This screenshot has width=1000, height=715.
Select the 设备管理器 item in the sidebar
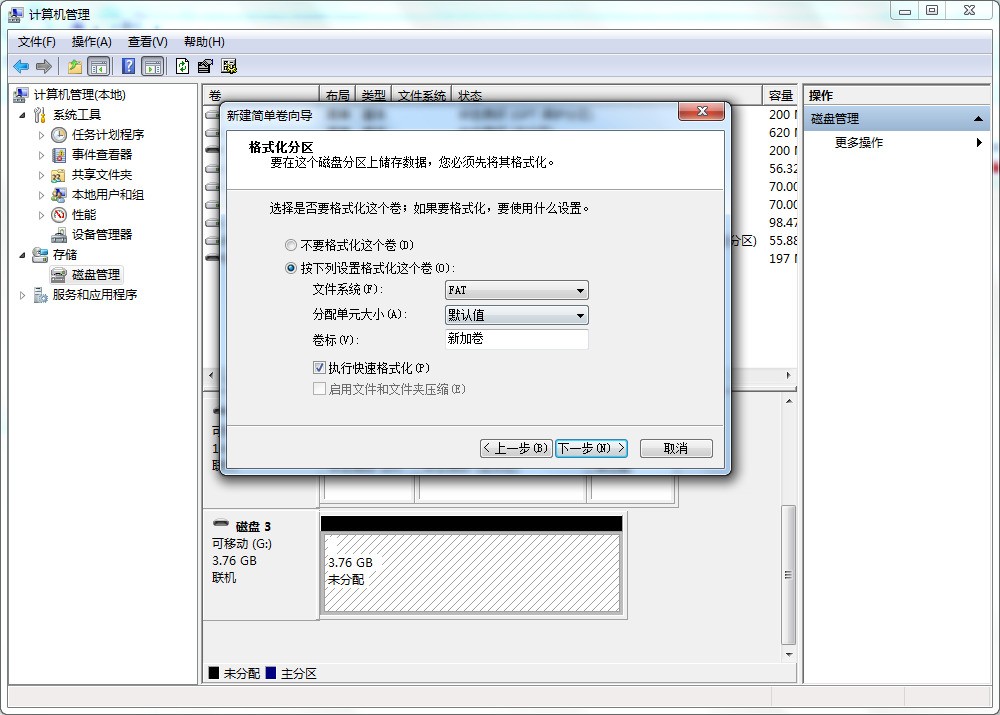(102, 234)
